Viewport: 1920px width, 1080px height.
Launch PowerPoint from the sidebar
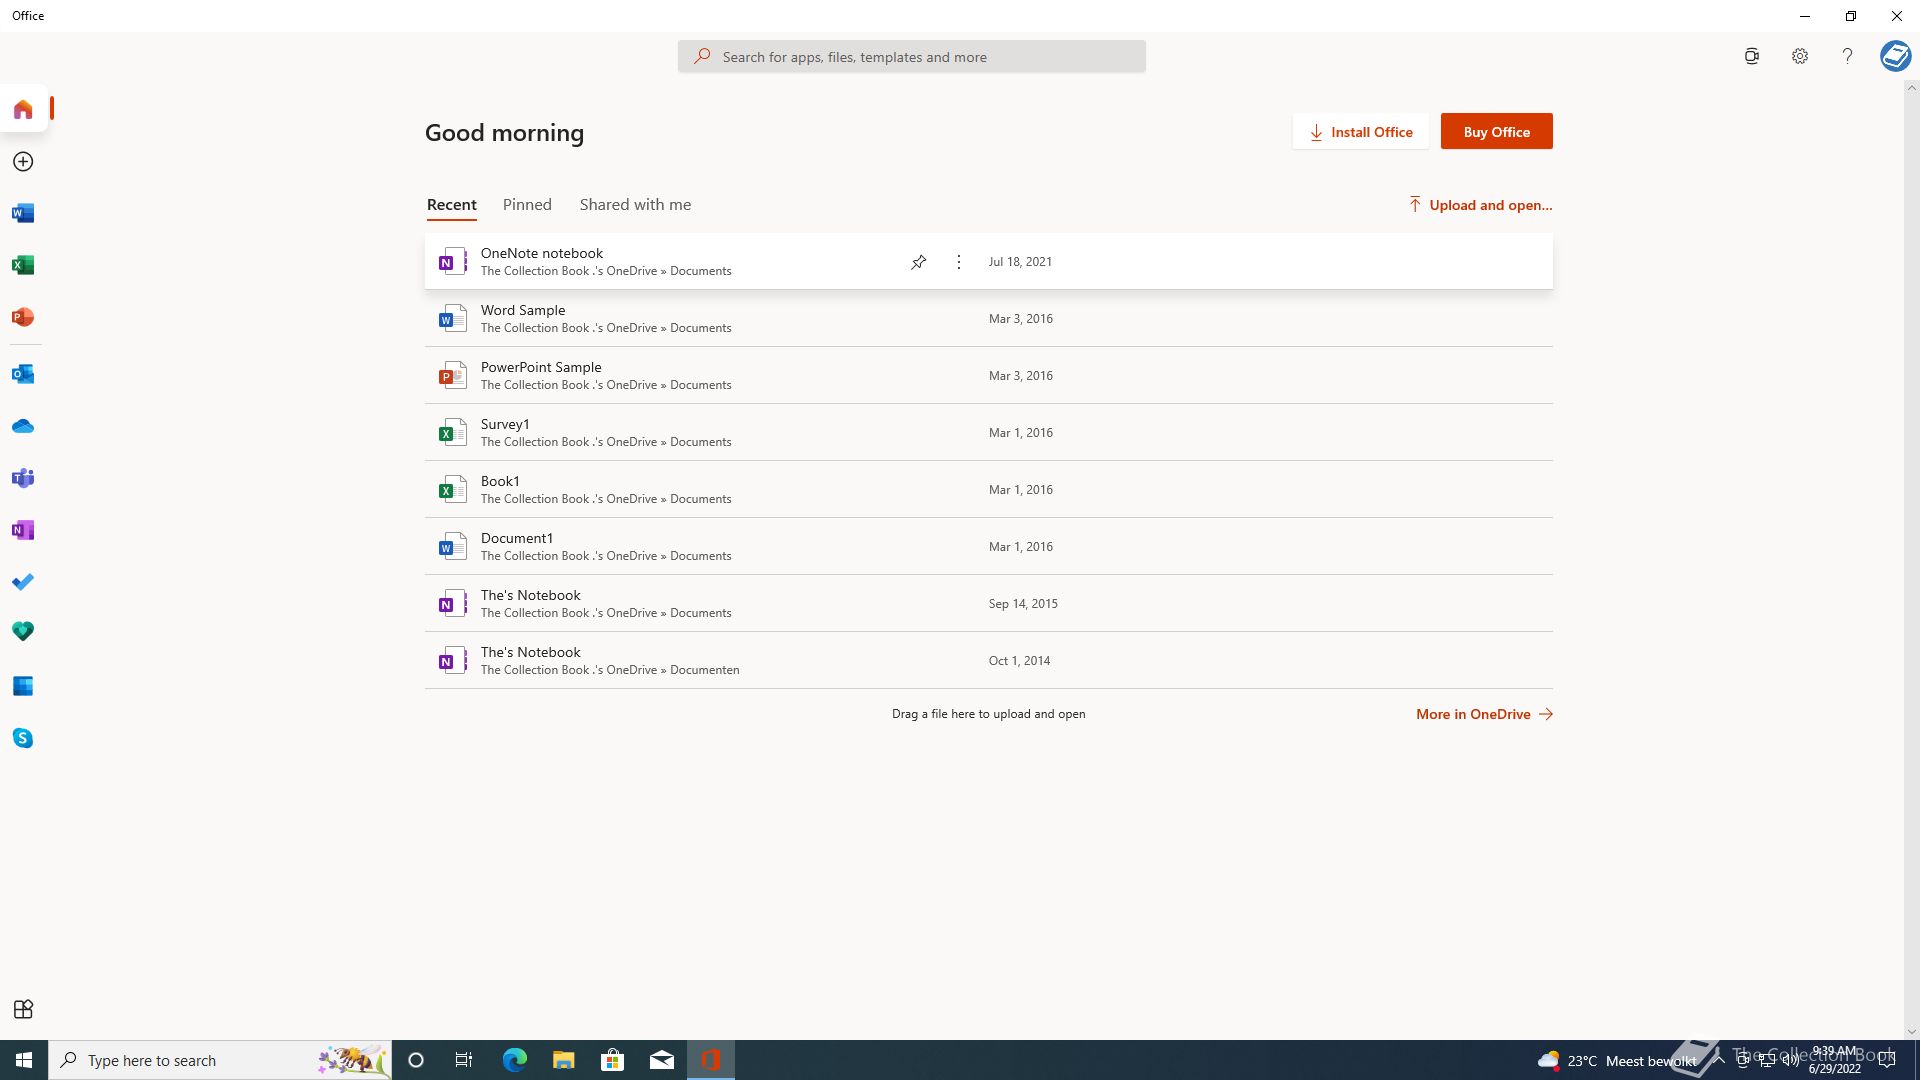[23, 318]
